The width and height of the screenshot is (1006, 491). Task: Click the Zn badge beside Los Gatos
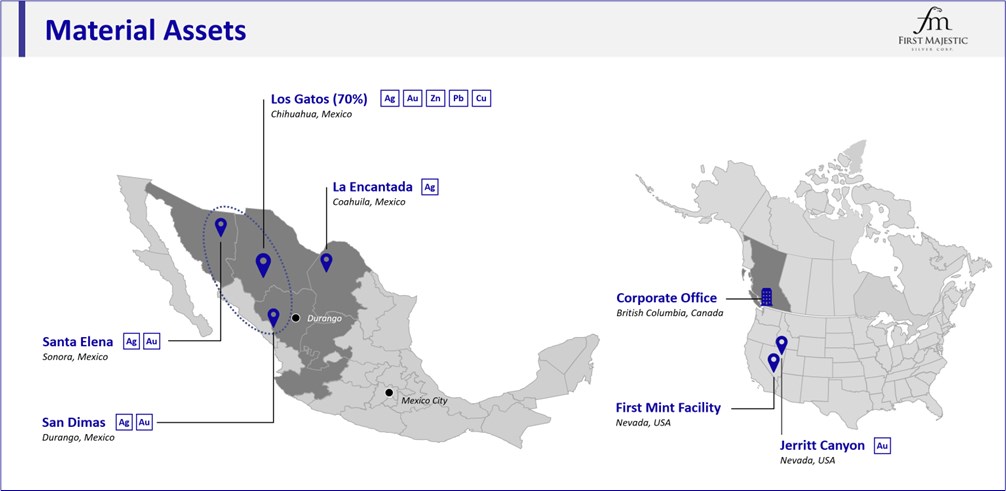(x=435, y=99)
